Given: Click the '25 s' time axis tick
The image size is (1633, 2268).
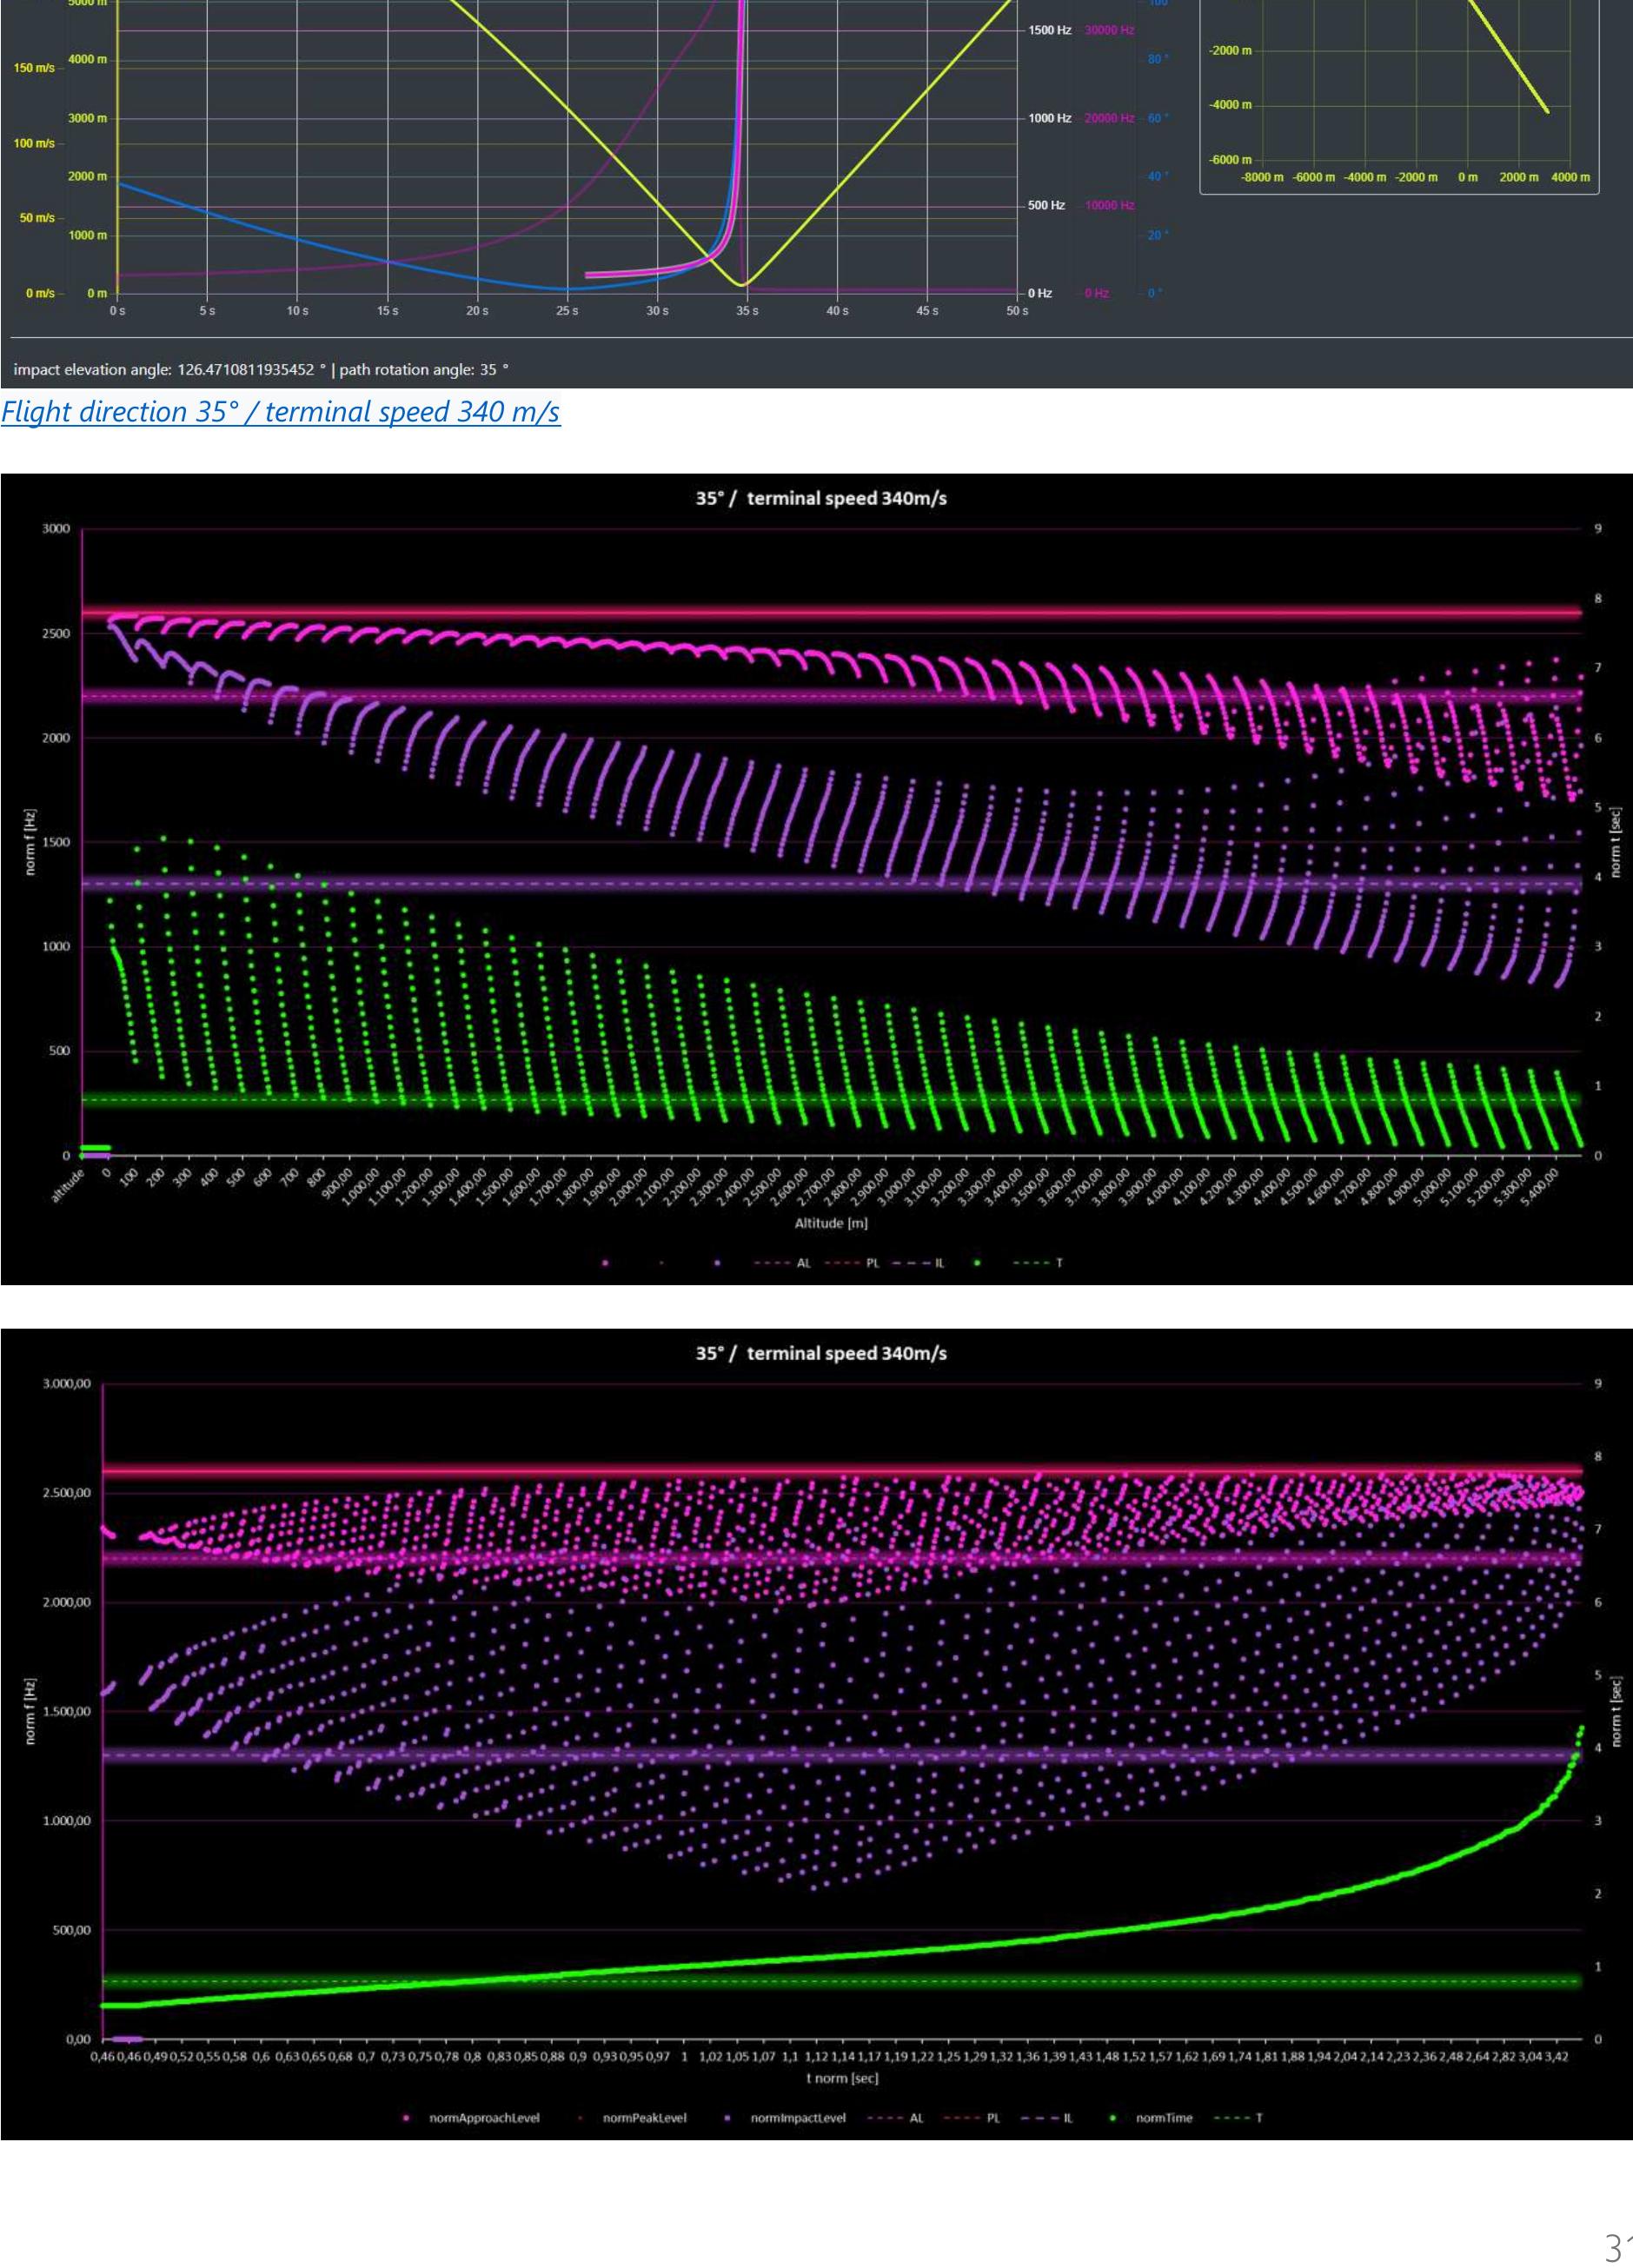Looking at the screenshot, I should coord(567,311).
